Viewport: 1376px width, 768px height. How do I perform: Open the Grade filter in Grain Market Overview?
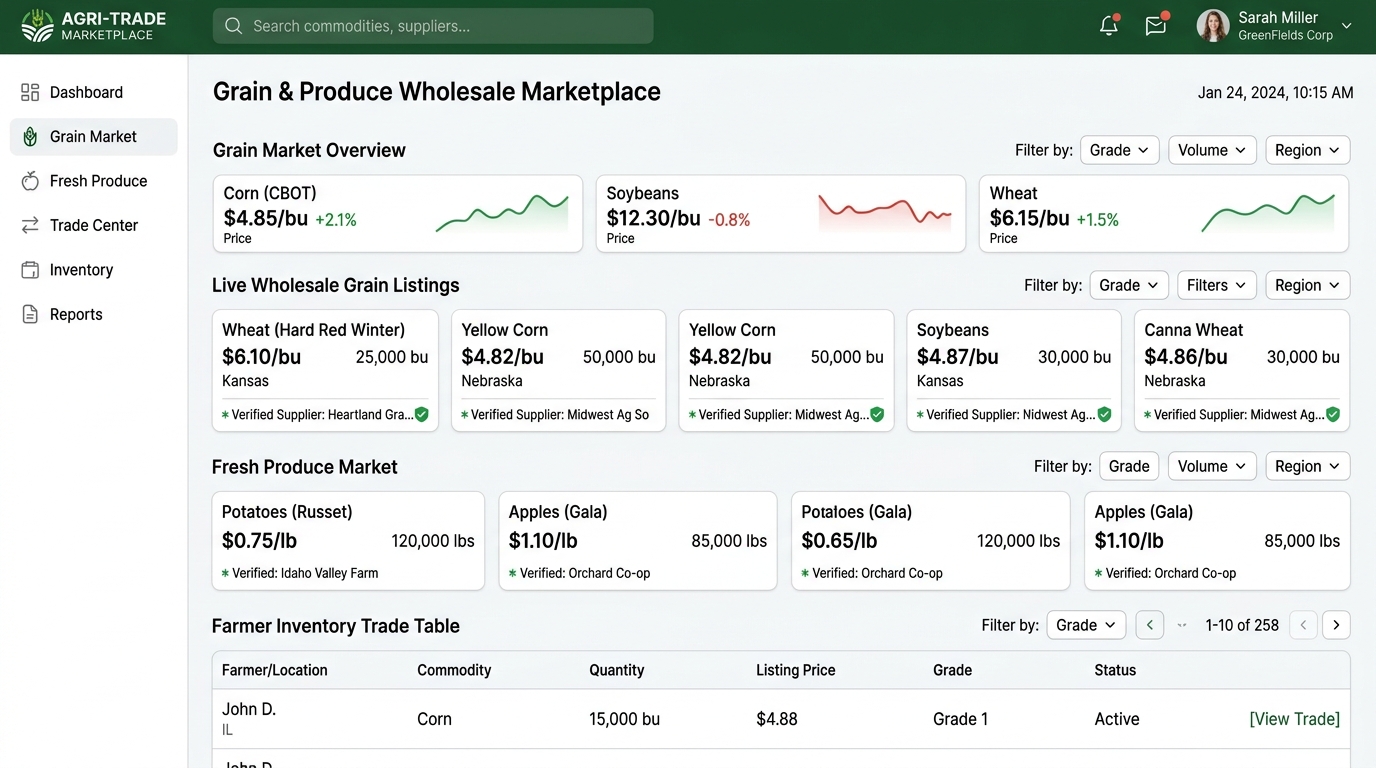(1120, 150)
